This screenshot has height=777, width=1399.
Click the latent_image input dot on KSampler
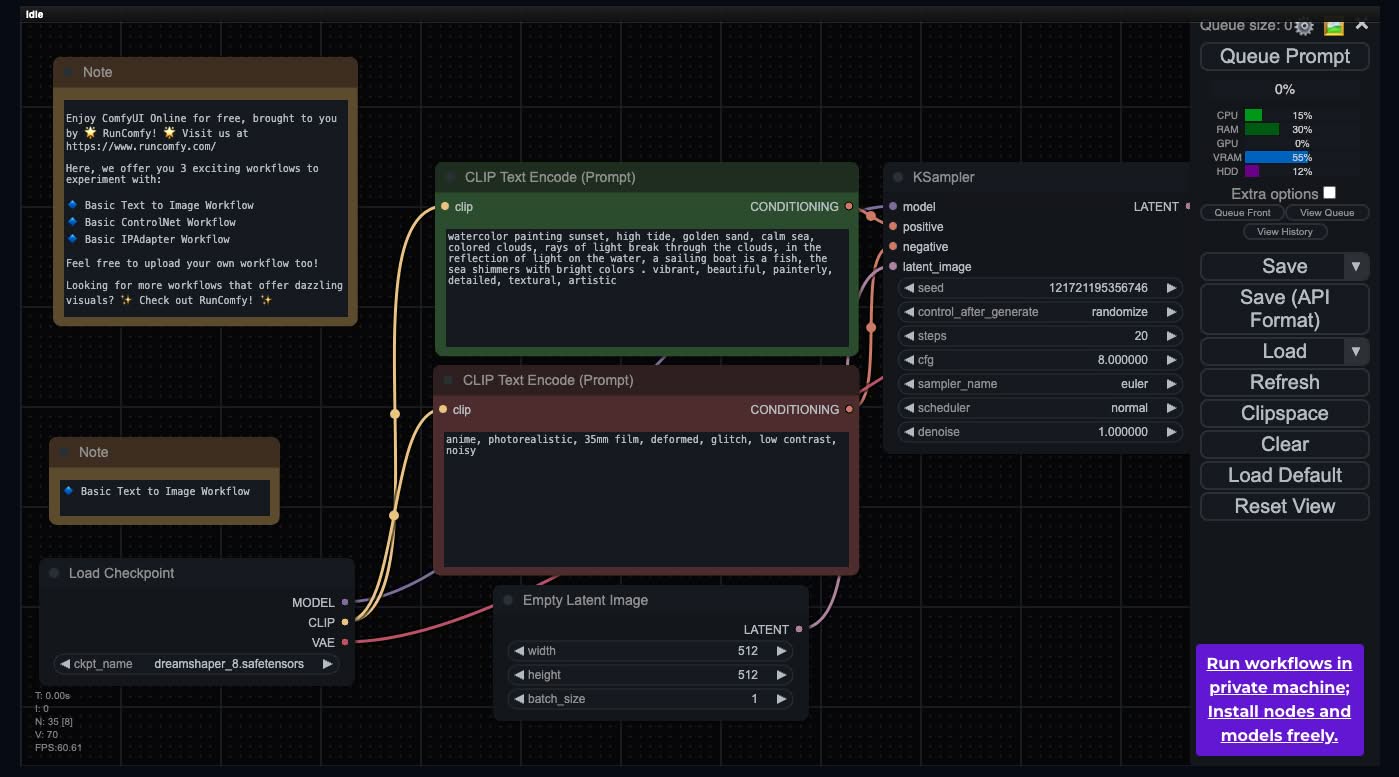coord(891,267)
